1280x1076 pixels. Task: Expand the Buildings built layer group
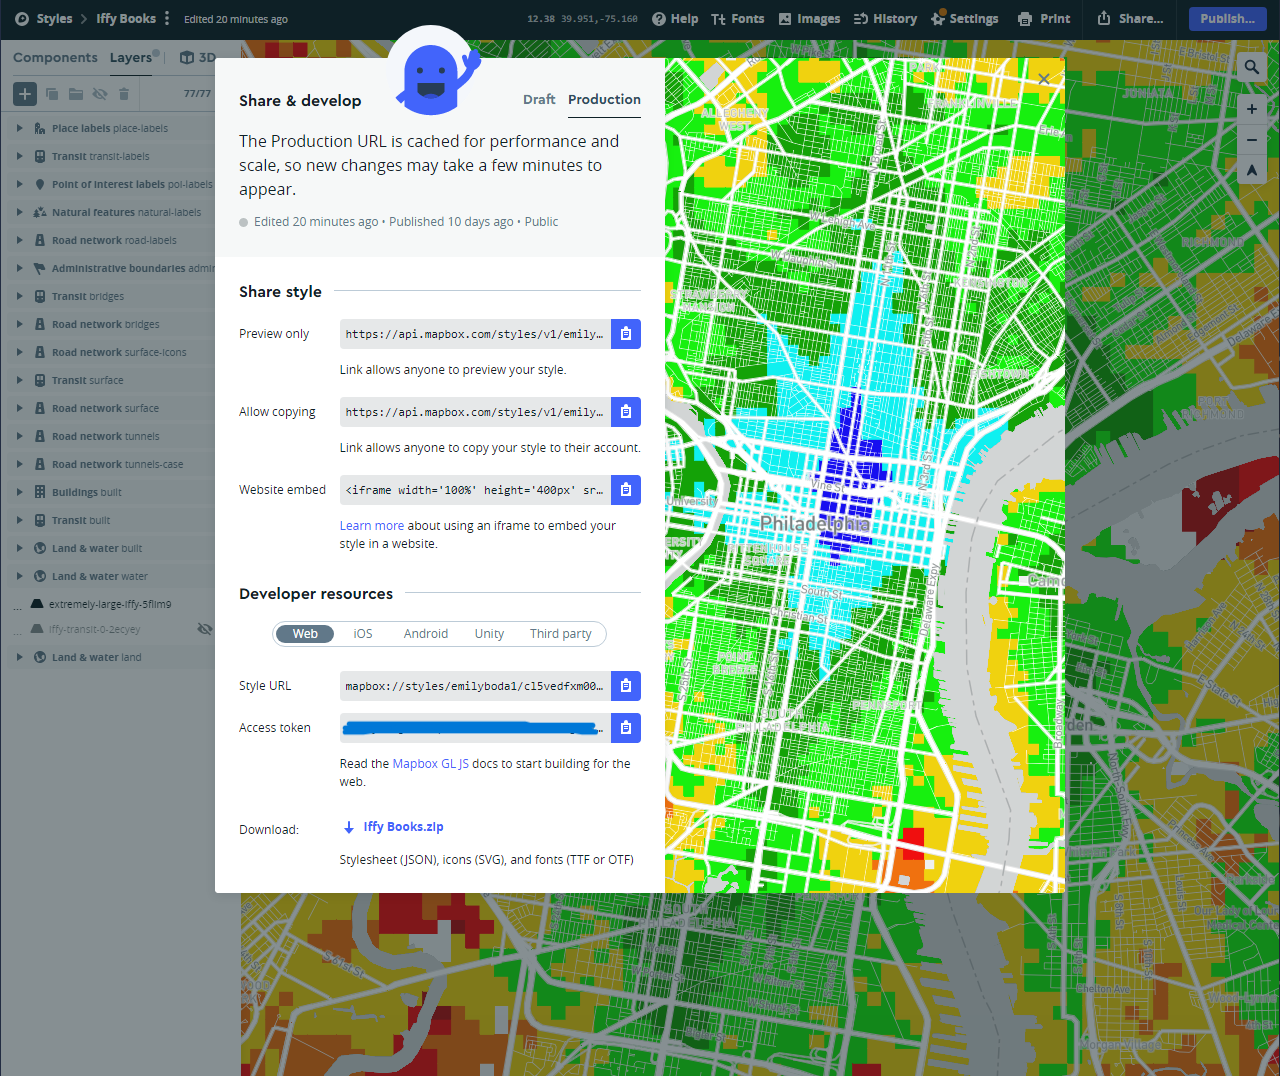[19, 492]
